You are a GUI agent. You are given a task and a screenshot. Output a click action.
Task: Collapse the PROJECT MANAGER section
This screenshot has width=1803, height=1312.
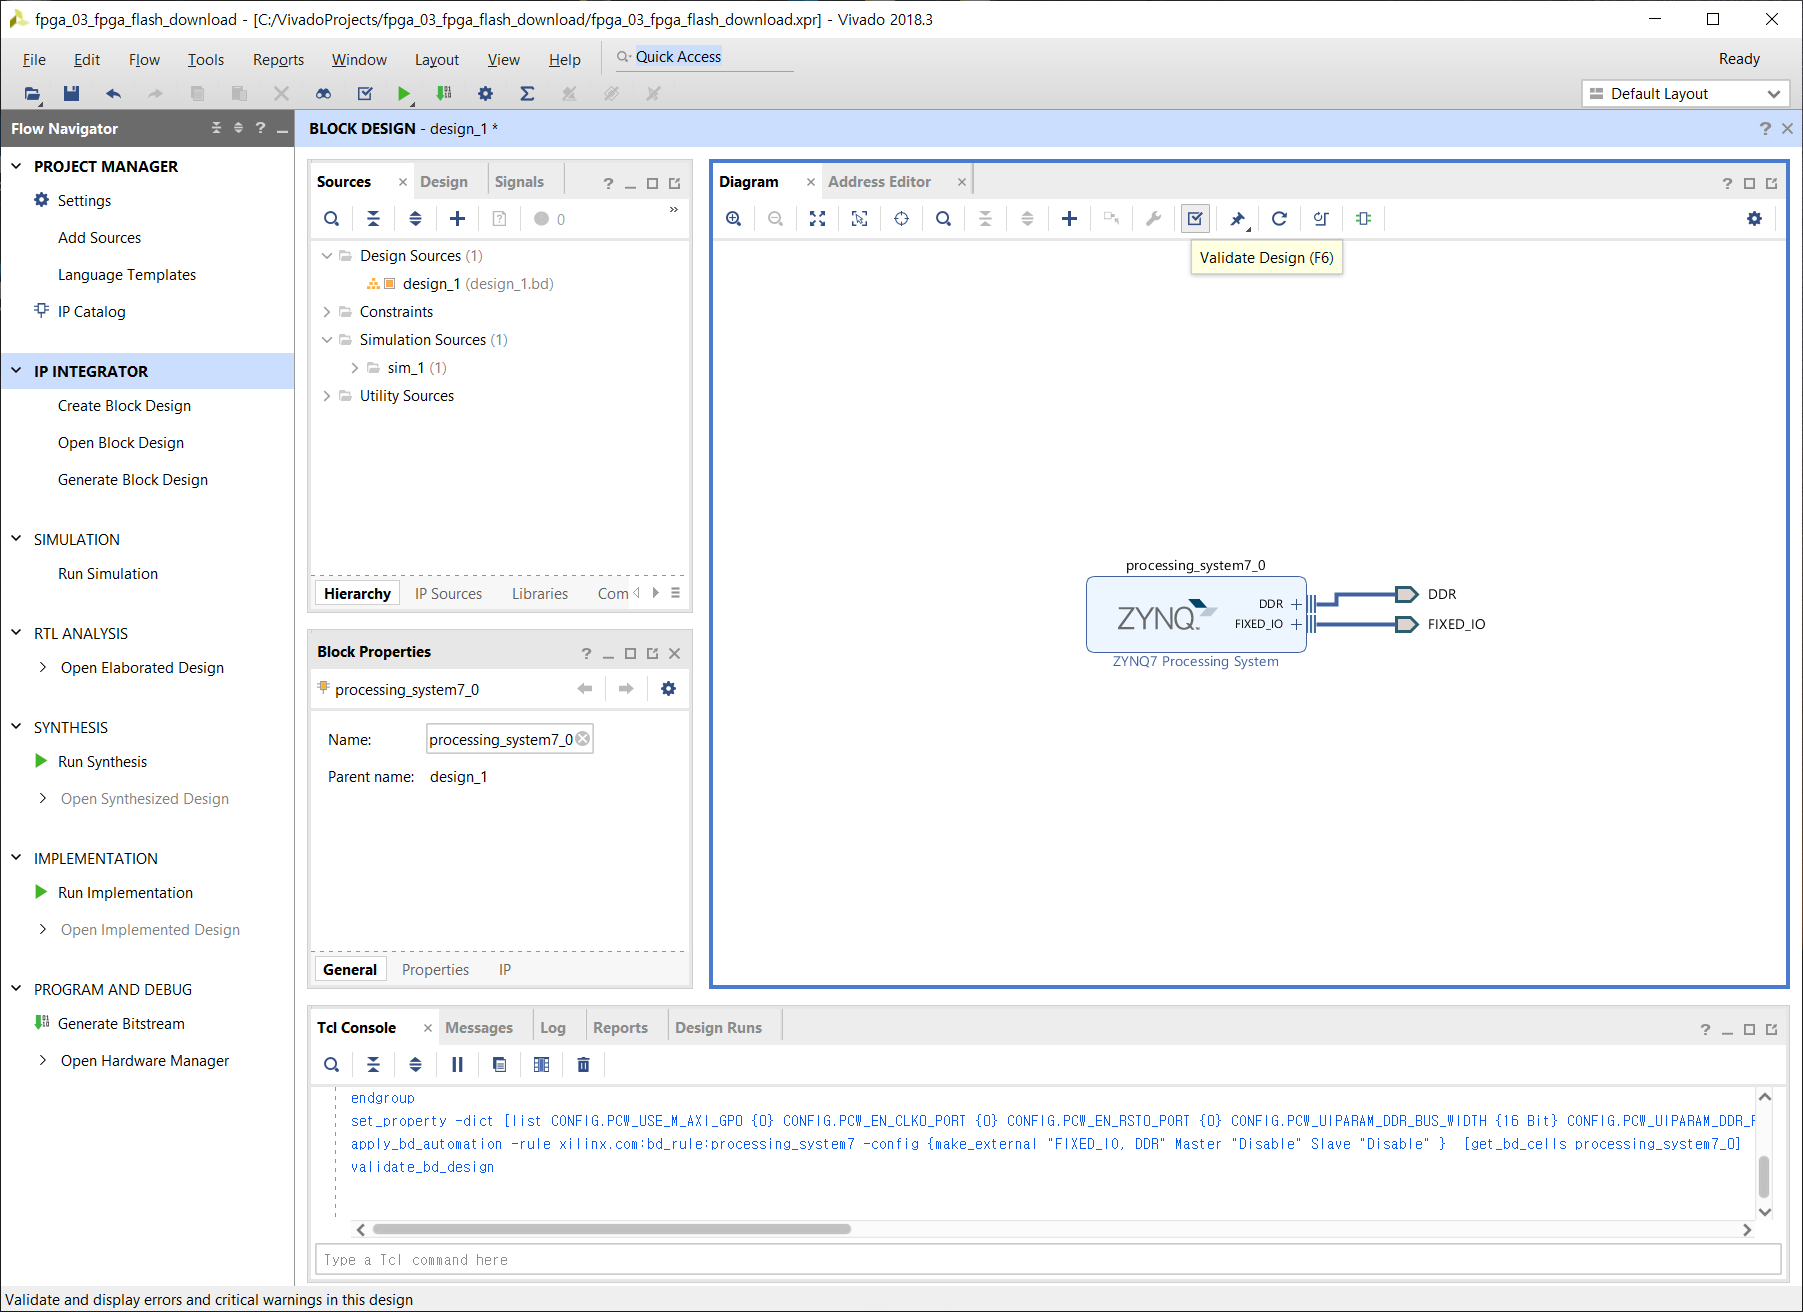pos(16,166)
